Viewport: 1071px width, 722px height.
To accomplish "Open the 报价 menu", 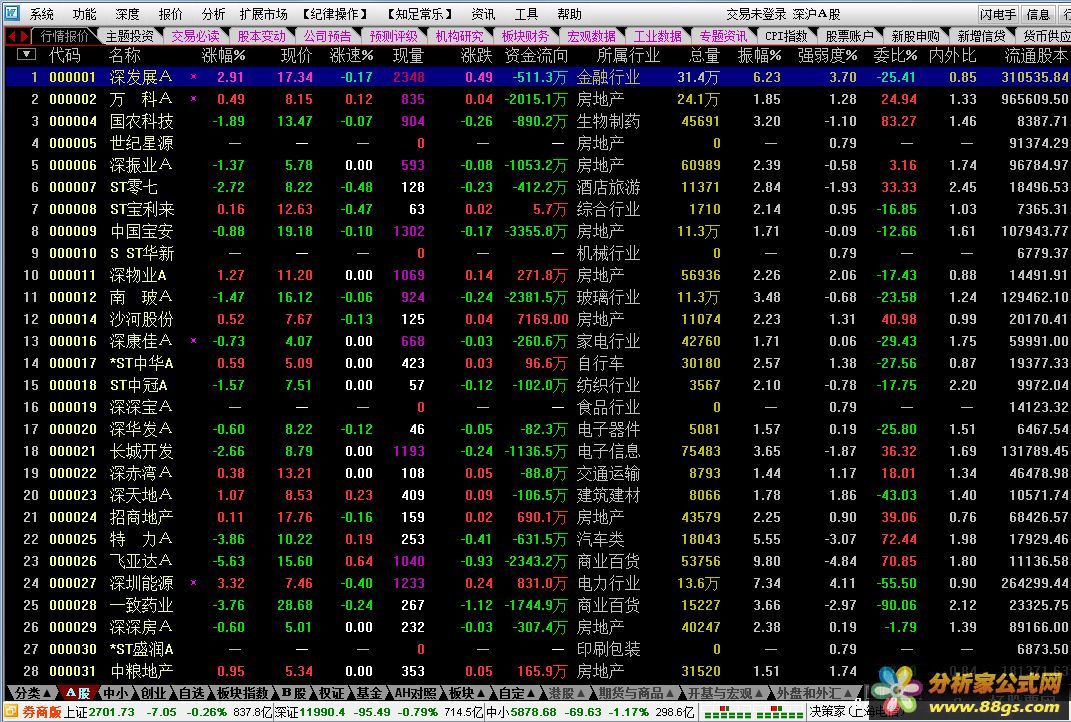I will [170, 14].
